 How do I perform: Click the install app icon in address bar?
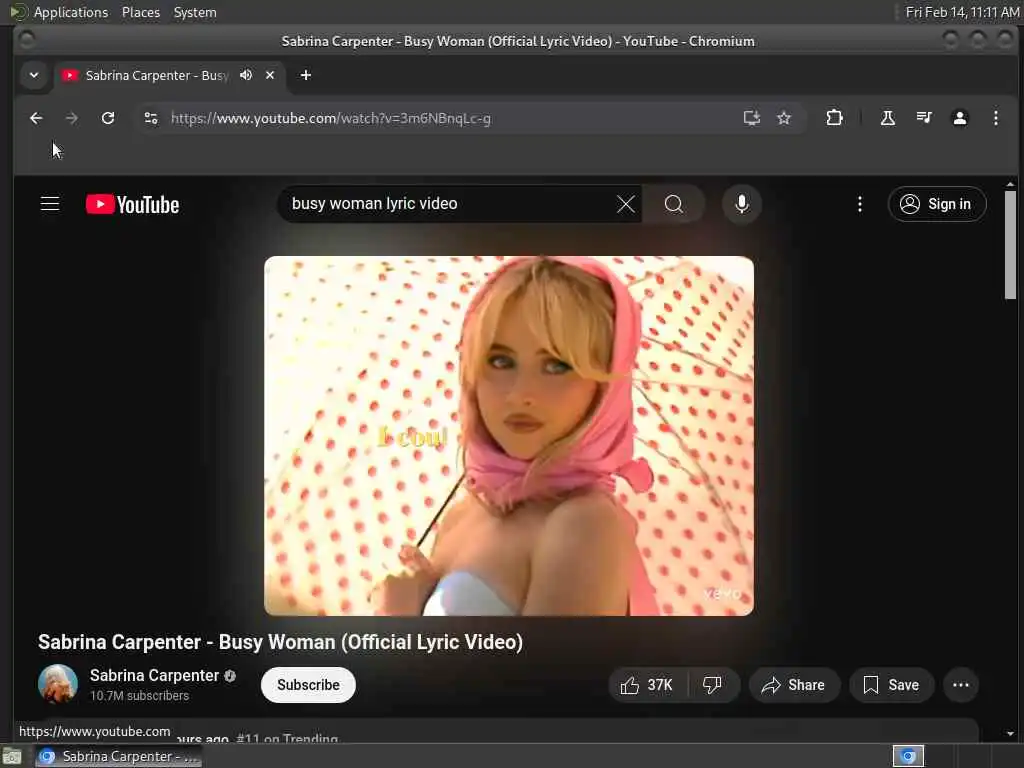pos(752,118)
